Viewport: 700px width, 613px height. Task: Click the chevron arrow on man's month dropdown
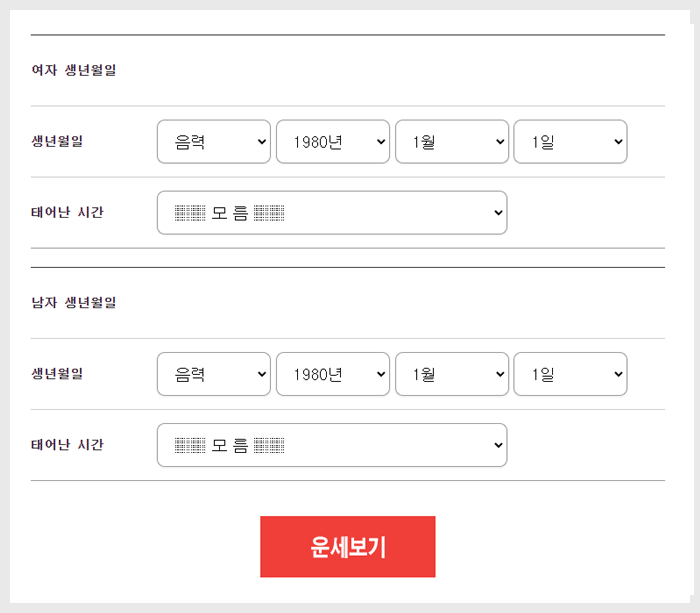click(x=500, y=374)
